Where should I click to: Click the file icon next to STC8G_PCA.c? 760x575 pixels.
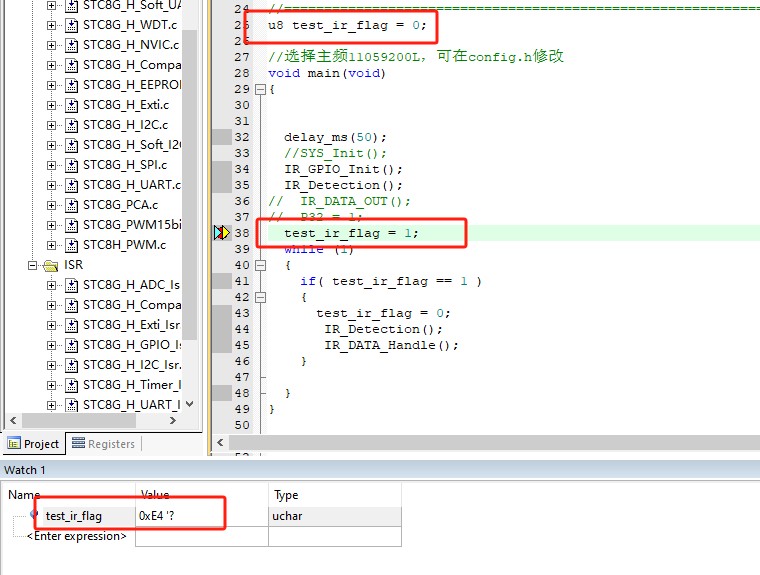coord(71,205)
